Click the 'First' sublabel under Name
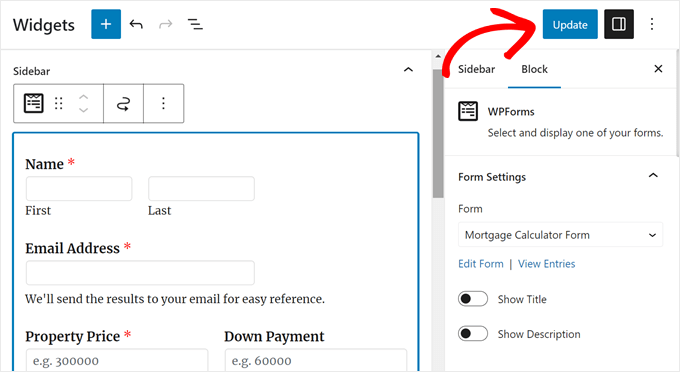This screenshot has height=372, width=680. coord(38,210)
